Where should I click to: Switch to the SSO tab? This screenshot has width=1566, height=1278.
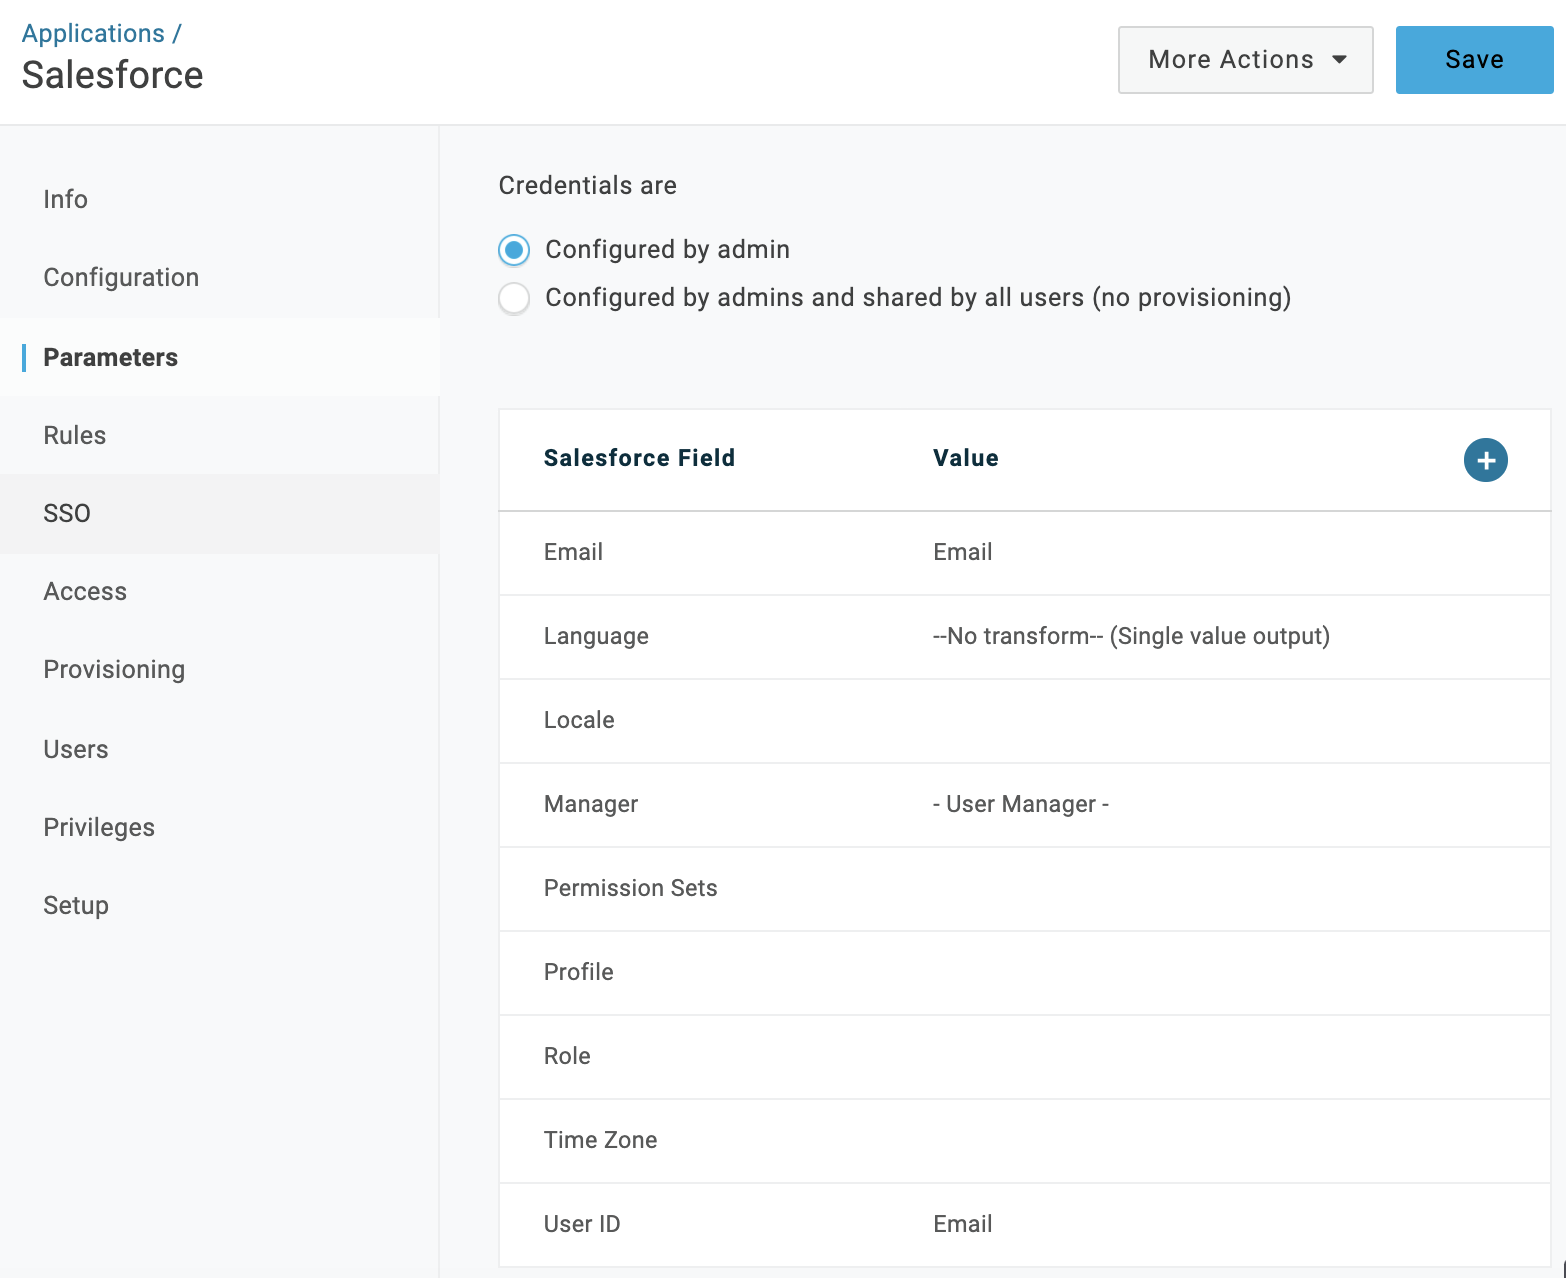pyautogui.click(x=219, y=513)
